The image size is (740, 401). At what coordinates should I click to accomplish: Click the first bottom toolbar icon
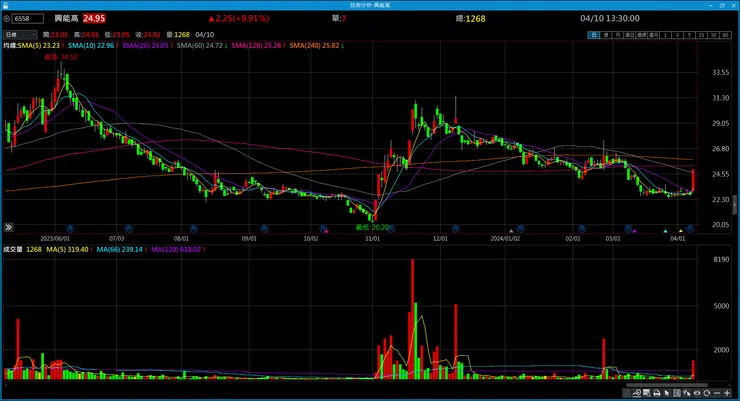tap(626, 393)
